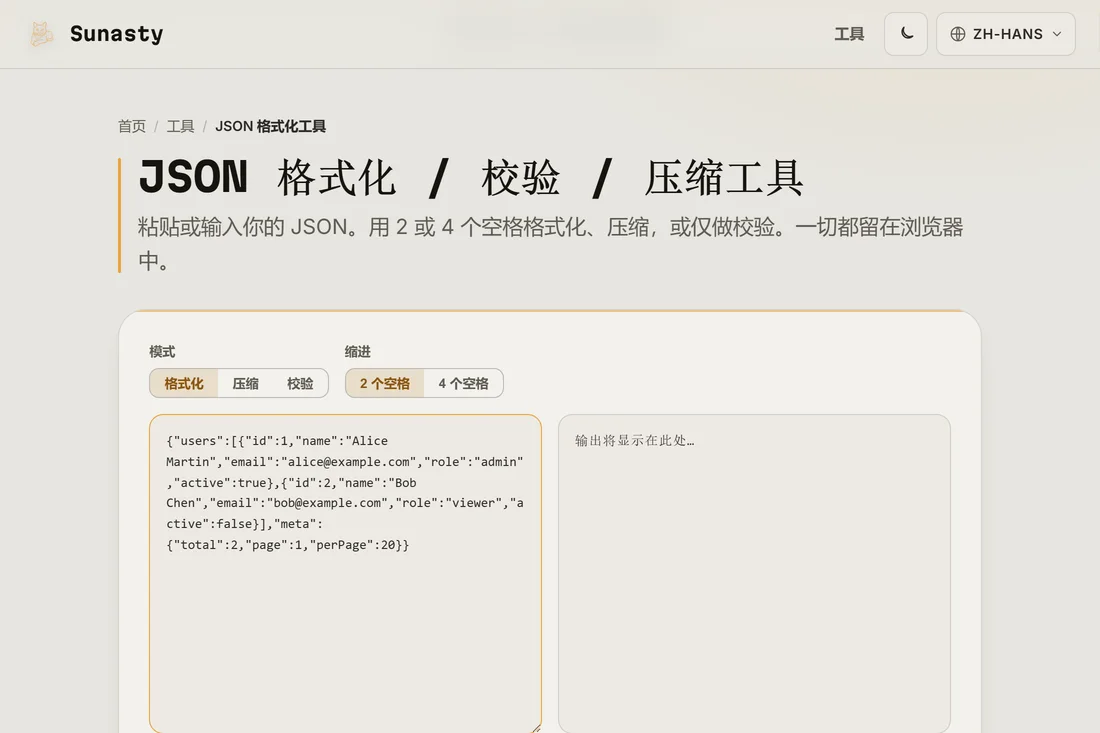The image size is (1100, 733).
Task: Select the 格式化 mode
Action: pyautogui.click(x=184, y=384)
